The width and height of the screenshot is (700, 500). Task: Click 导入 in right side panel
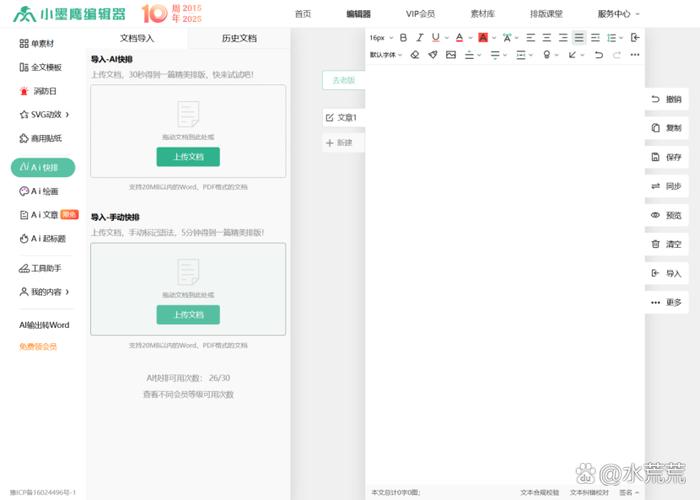pyautogui.click(x=667, y=273)
